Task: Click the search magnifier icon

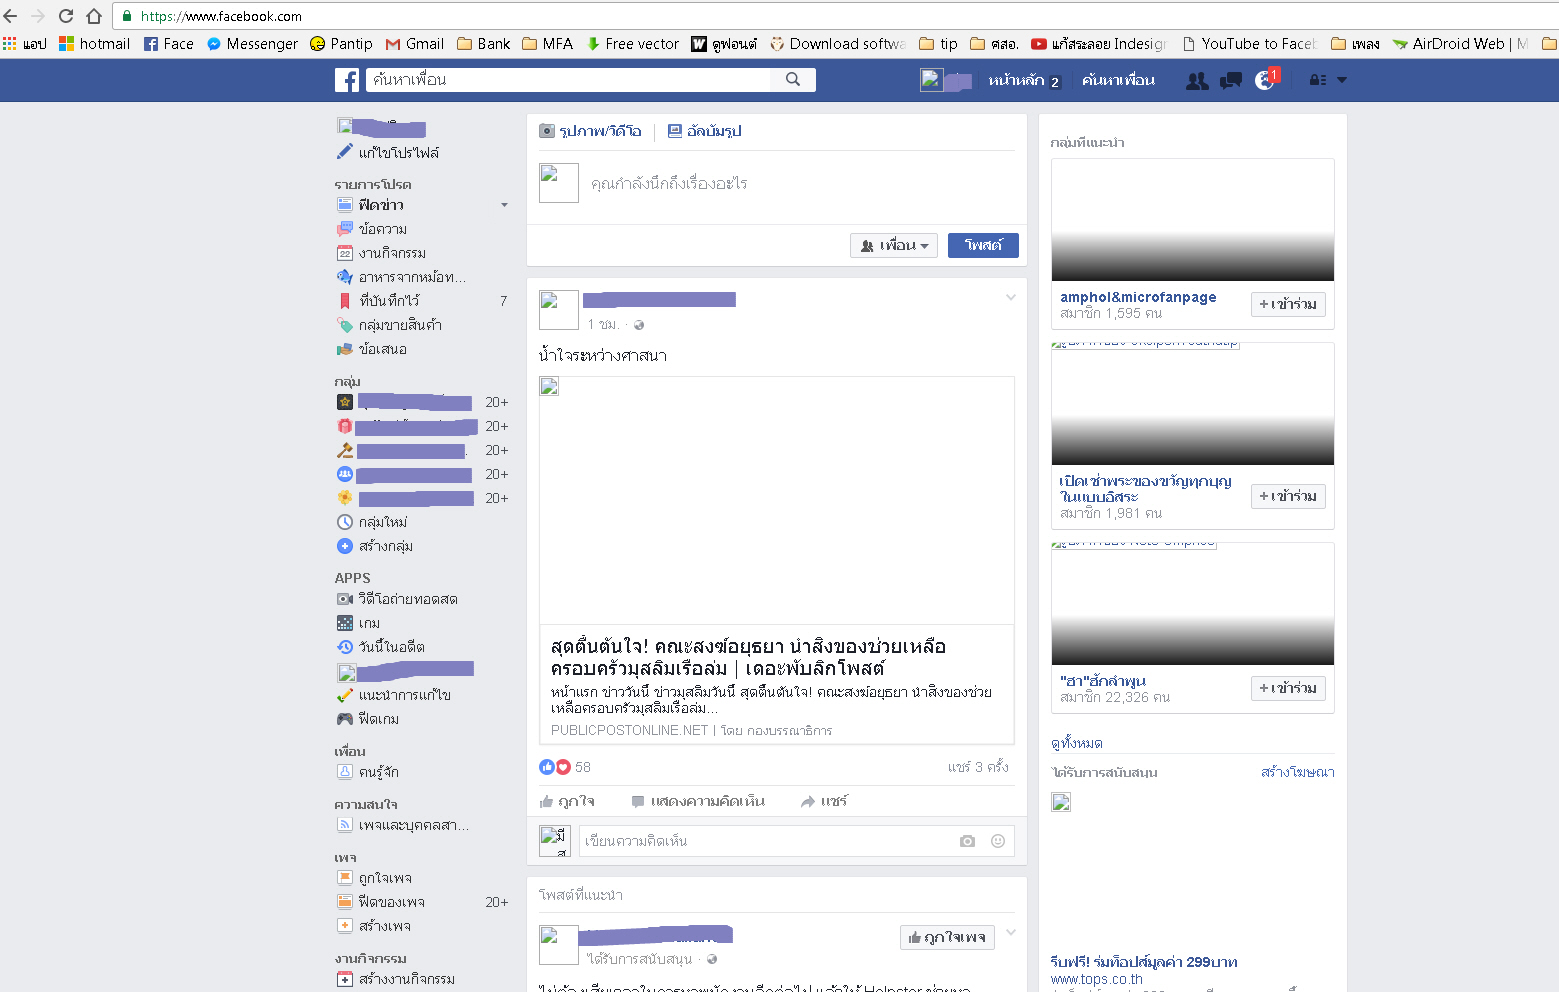Action: click(793, 79)
